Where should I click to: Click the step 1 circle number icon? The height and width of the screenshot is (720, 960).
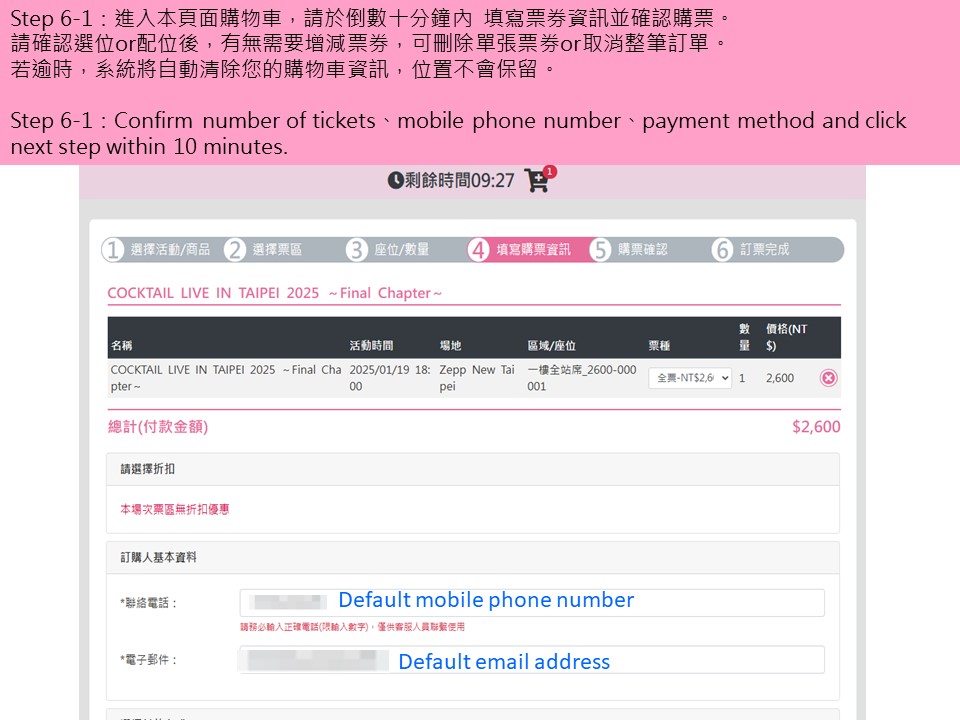[113, 250]
